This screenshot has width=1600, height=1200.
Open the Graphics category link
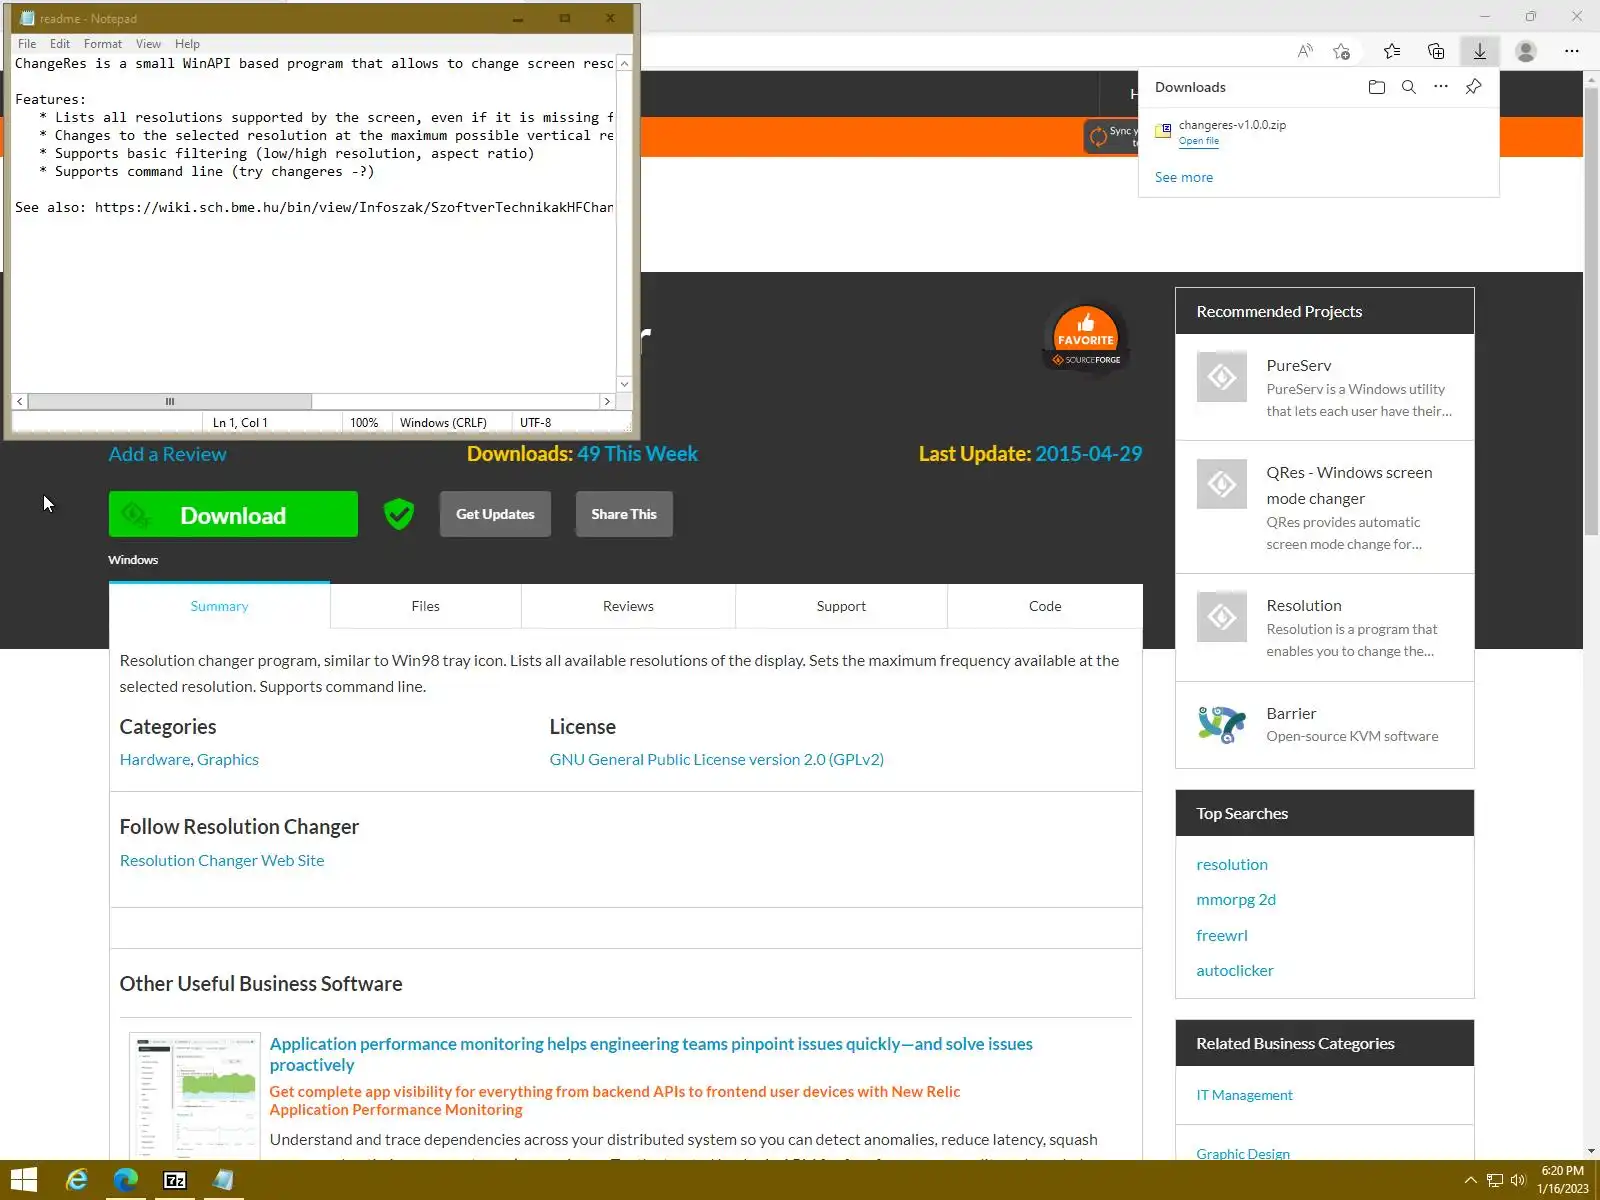(x=228, y=759)
